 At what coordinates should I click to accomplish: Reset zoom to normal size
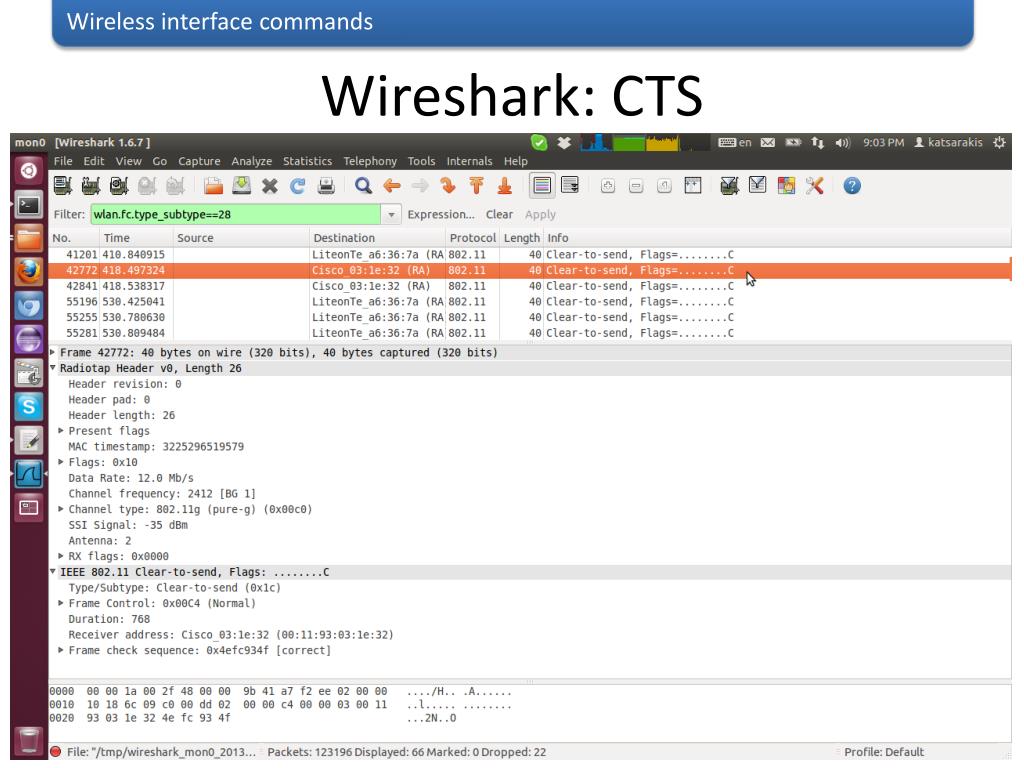coord(664,186)
